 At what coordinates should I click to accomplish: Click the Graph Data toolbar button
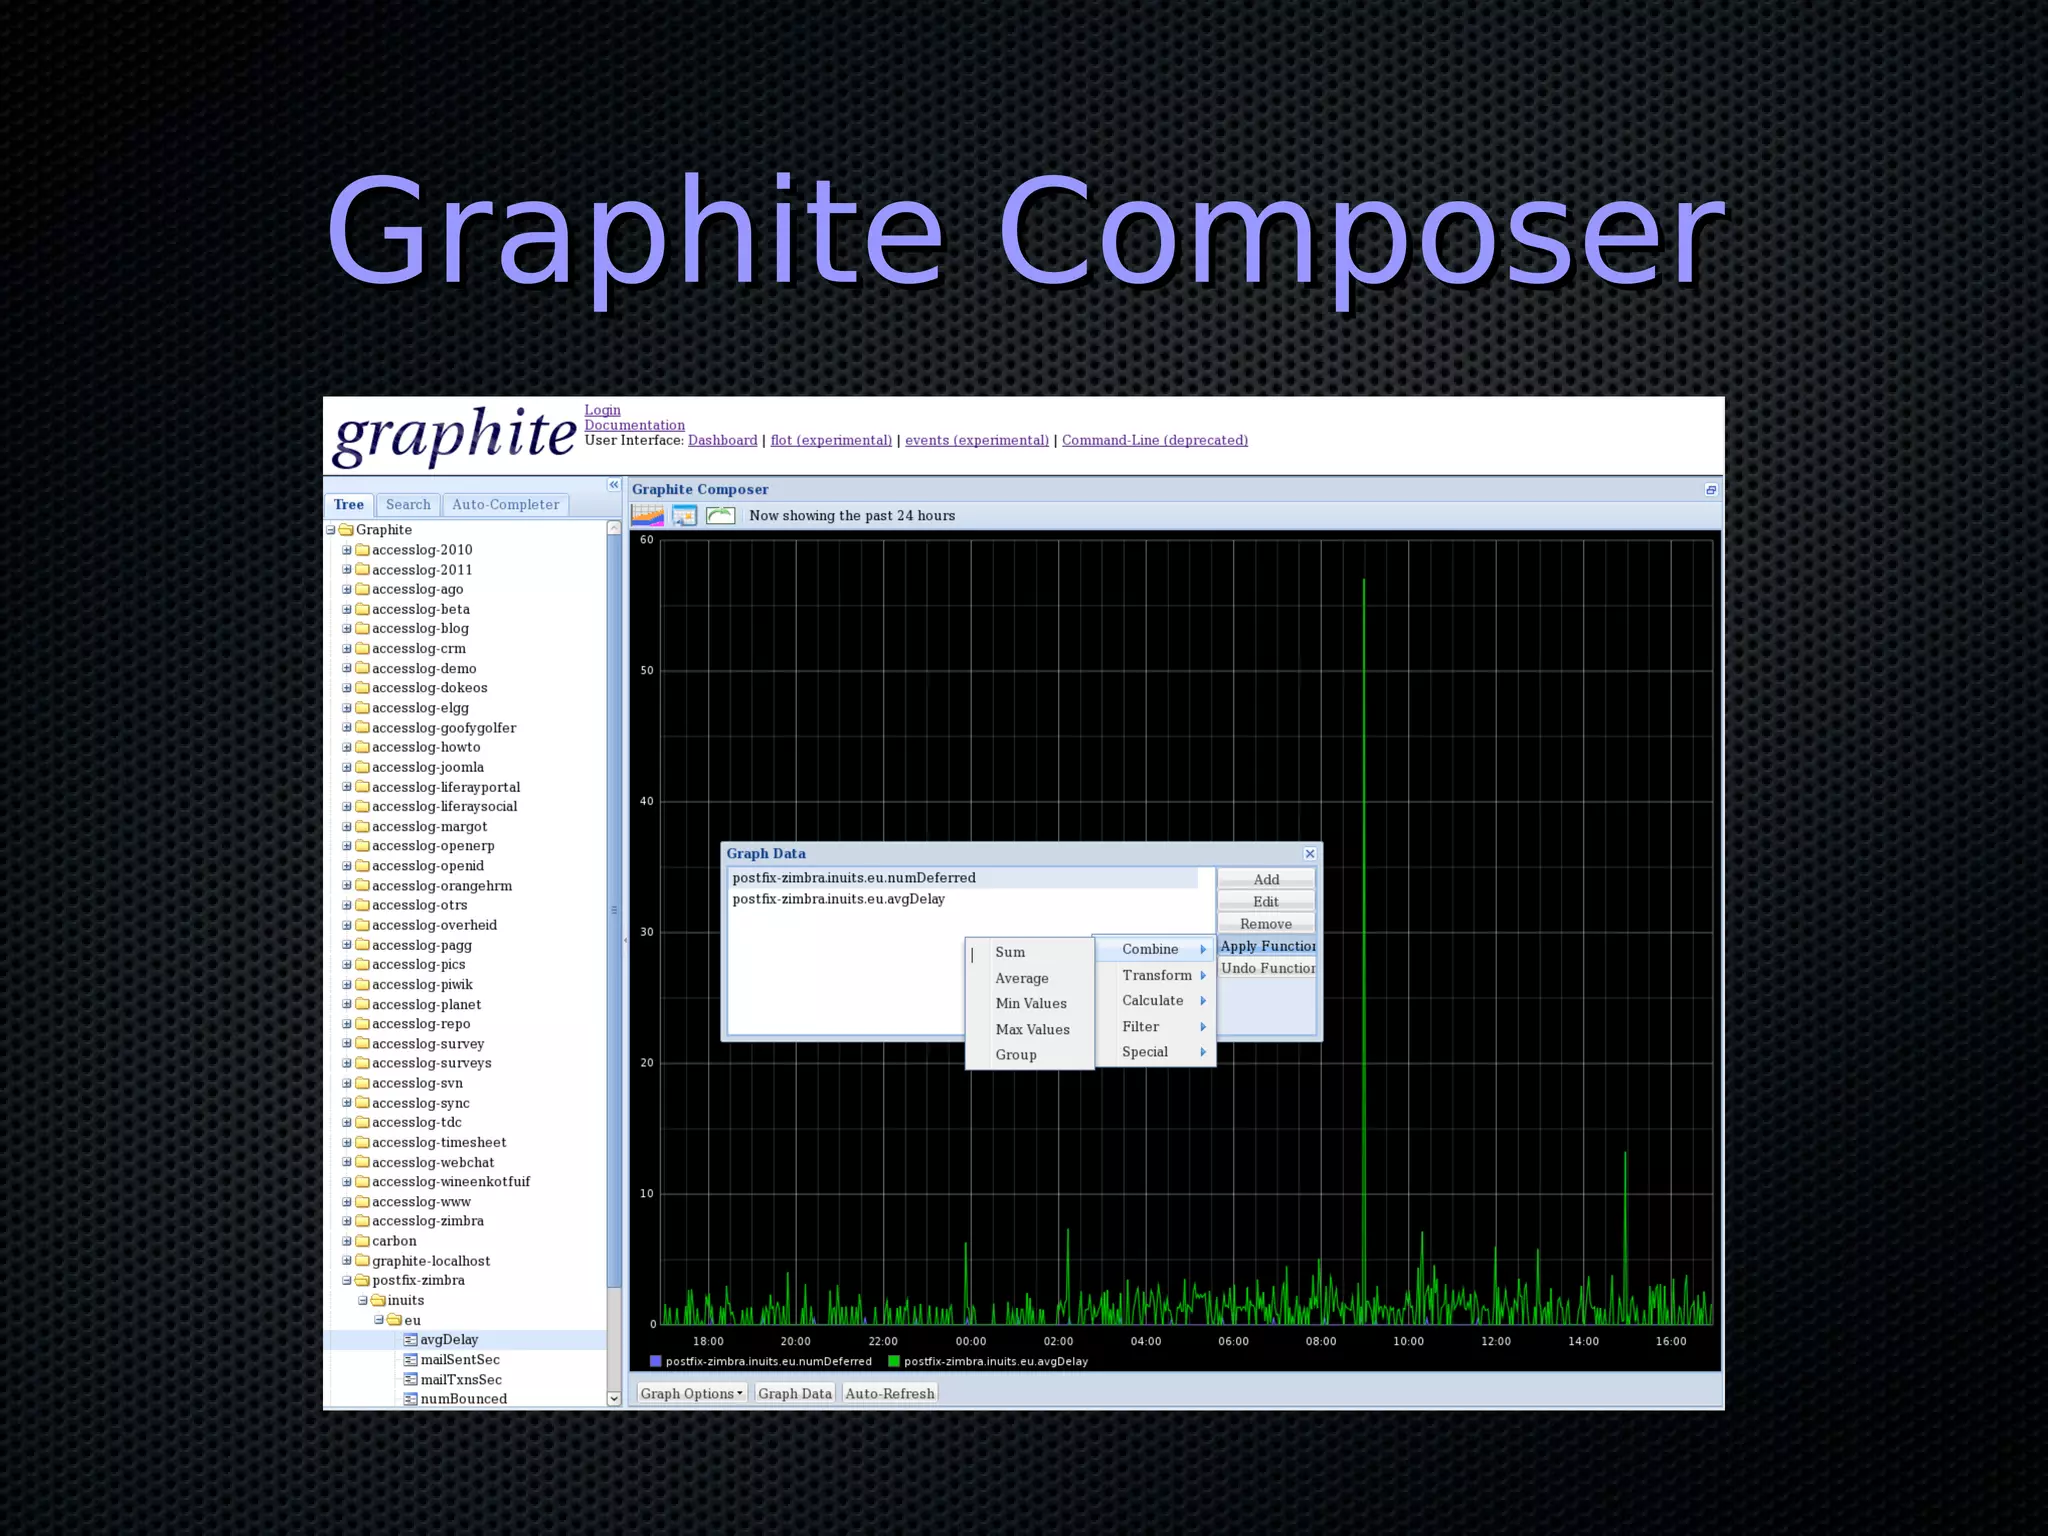pyautogui.click(x=795, y=1393)
